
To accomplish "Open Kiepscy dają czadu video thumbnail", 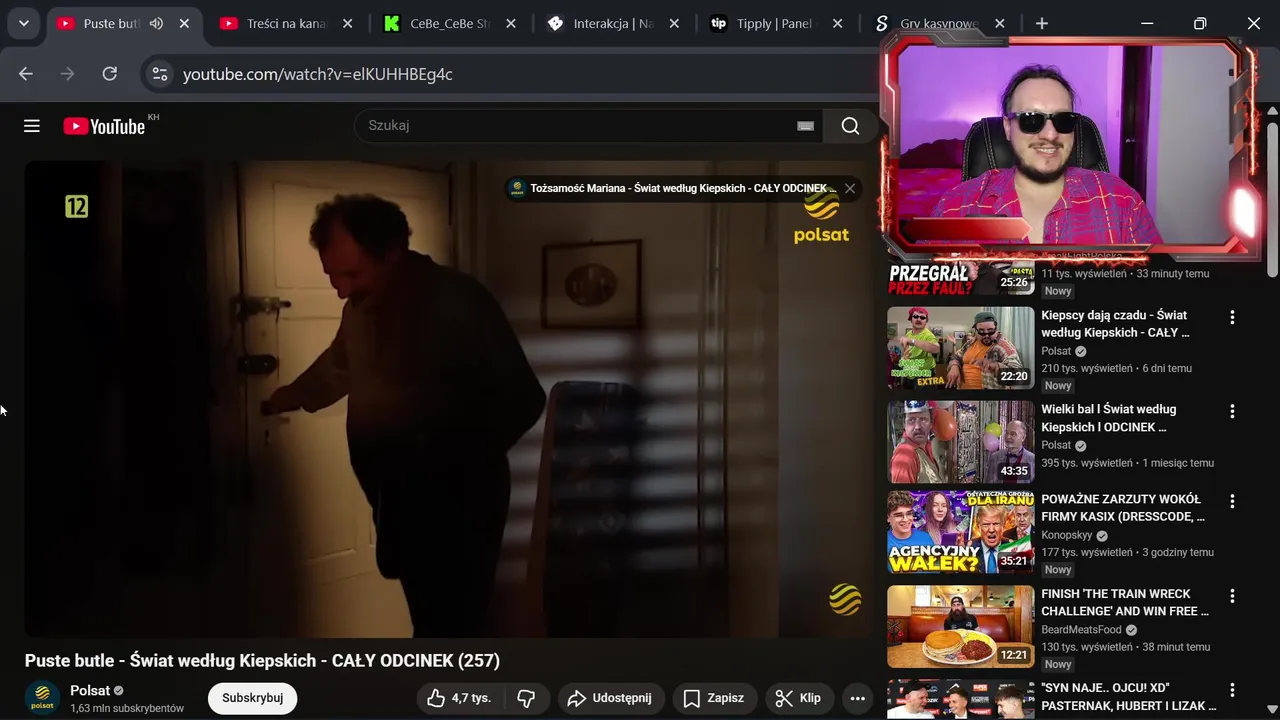I will (x=960, y=348).
